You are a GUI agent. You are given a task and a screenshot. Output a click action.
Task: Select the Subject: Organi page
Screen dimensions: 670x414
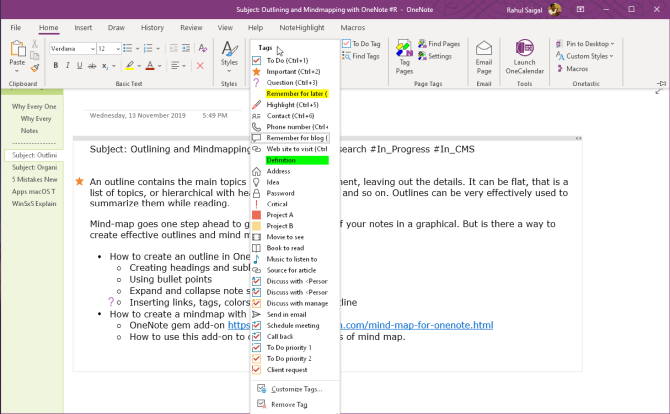click(x=34, y=167)
